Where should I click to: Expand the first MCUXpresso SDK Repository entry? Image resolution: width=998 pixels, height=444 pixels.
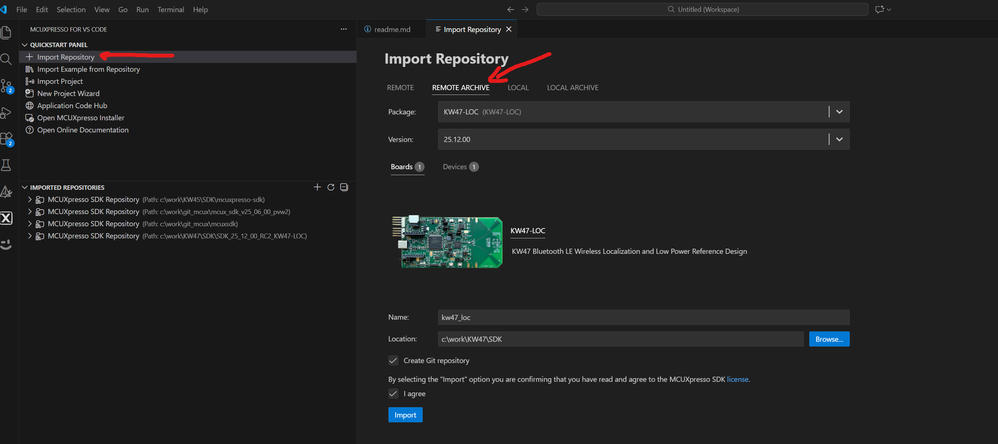(31, 200)
